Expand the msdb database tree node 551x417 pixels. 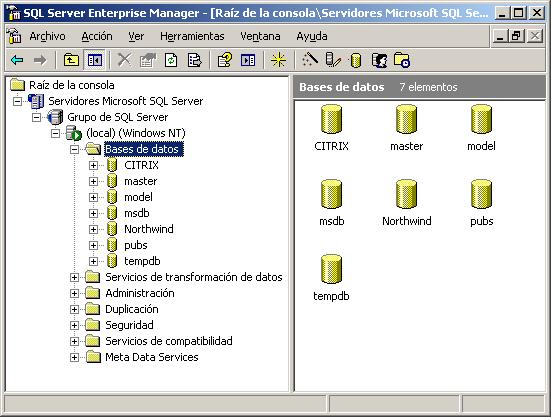[93, 213]
